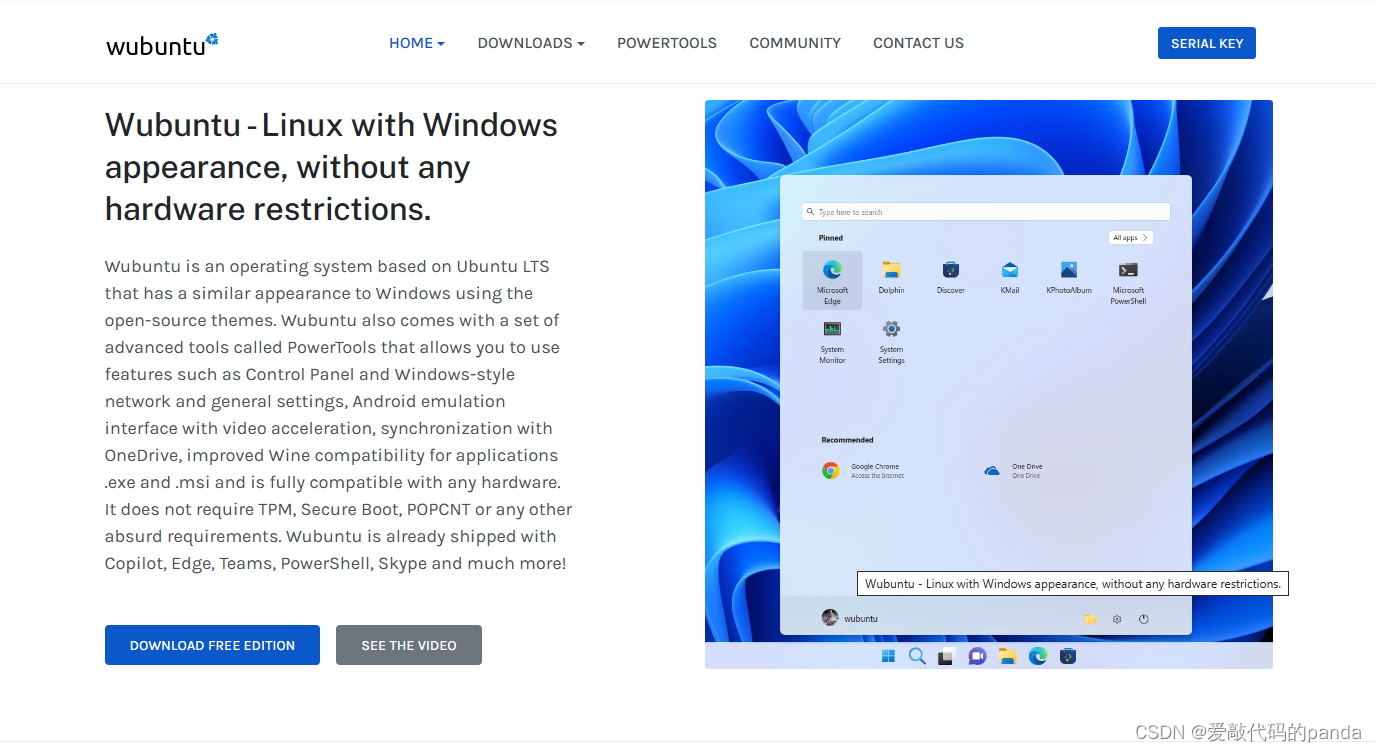Viewport: 1376px width, 752px height.
Task: Click the file manager folder on taskbar
Action: (1007, 656)
